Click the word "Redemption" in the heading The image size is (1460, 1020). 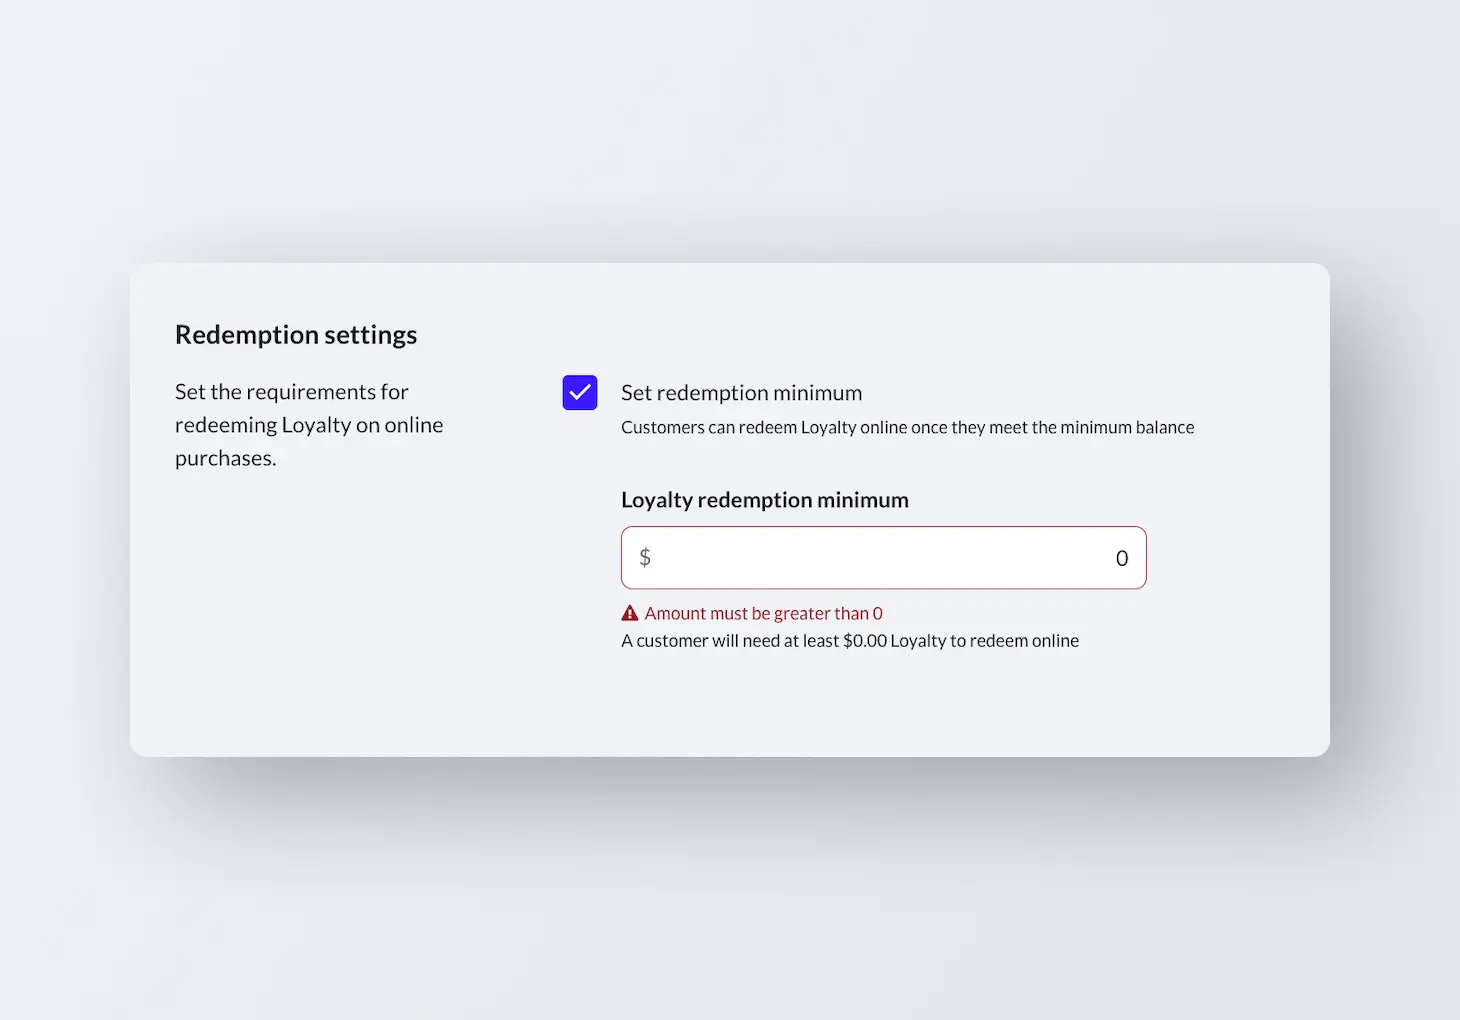pyautogui.click(x=233, y=335)
